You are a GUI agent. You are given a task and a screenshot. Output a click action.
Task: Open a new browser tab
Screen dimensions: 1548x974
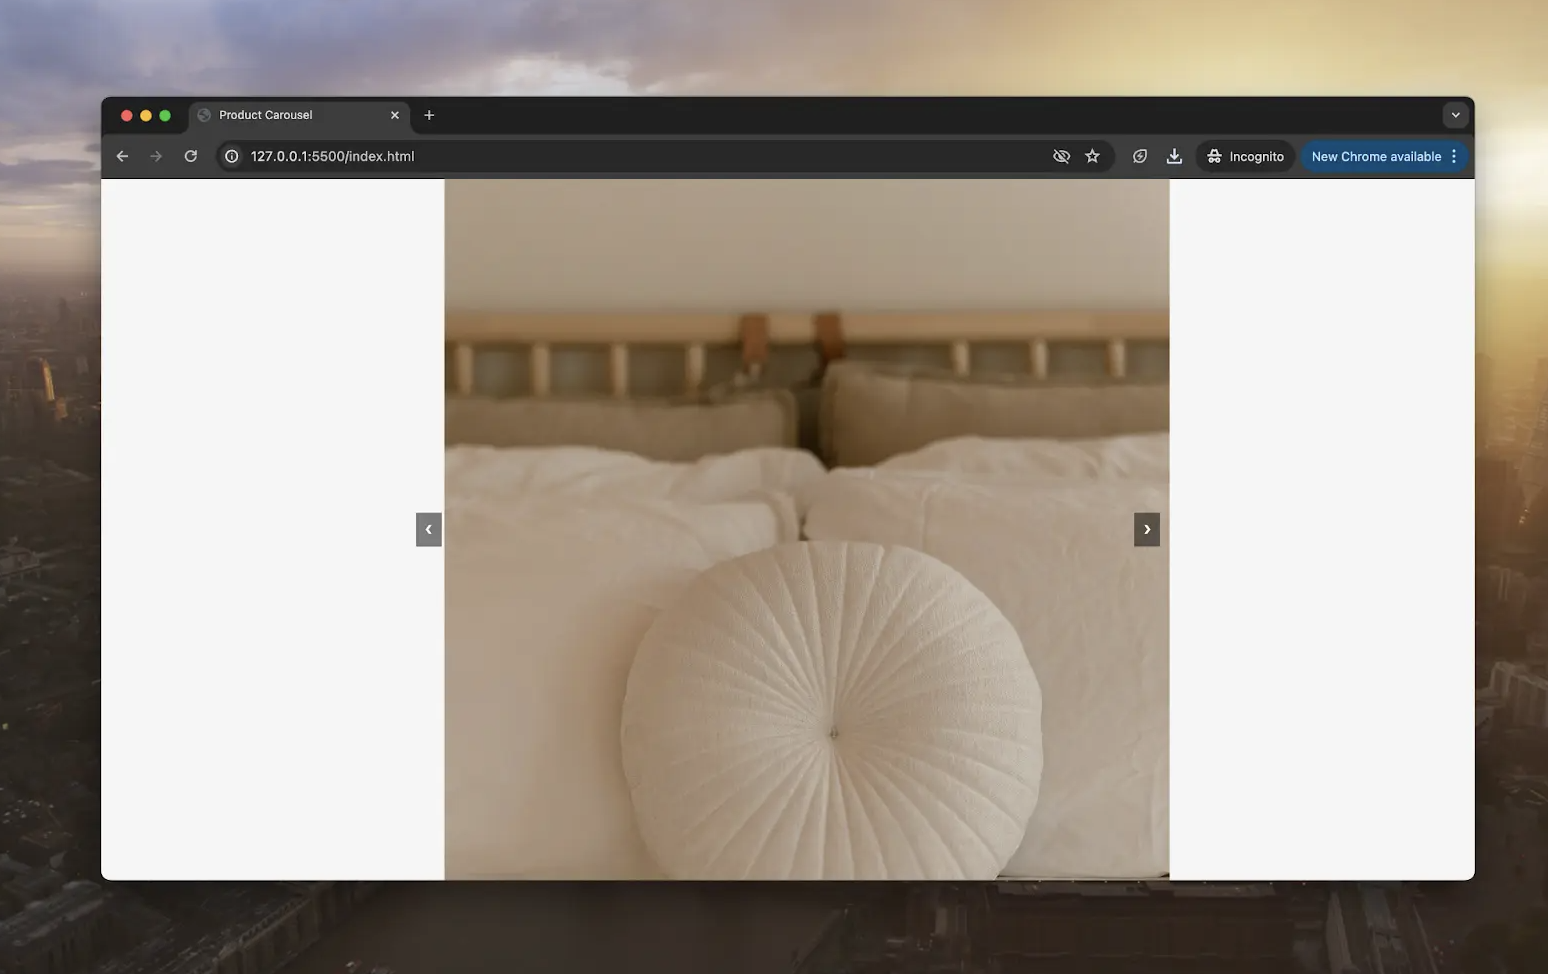[x=429, y=115]
